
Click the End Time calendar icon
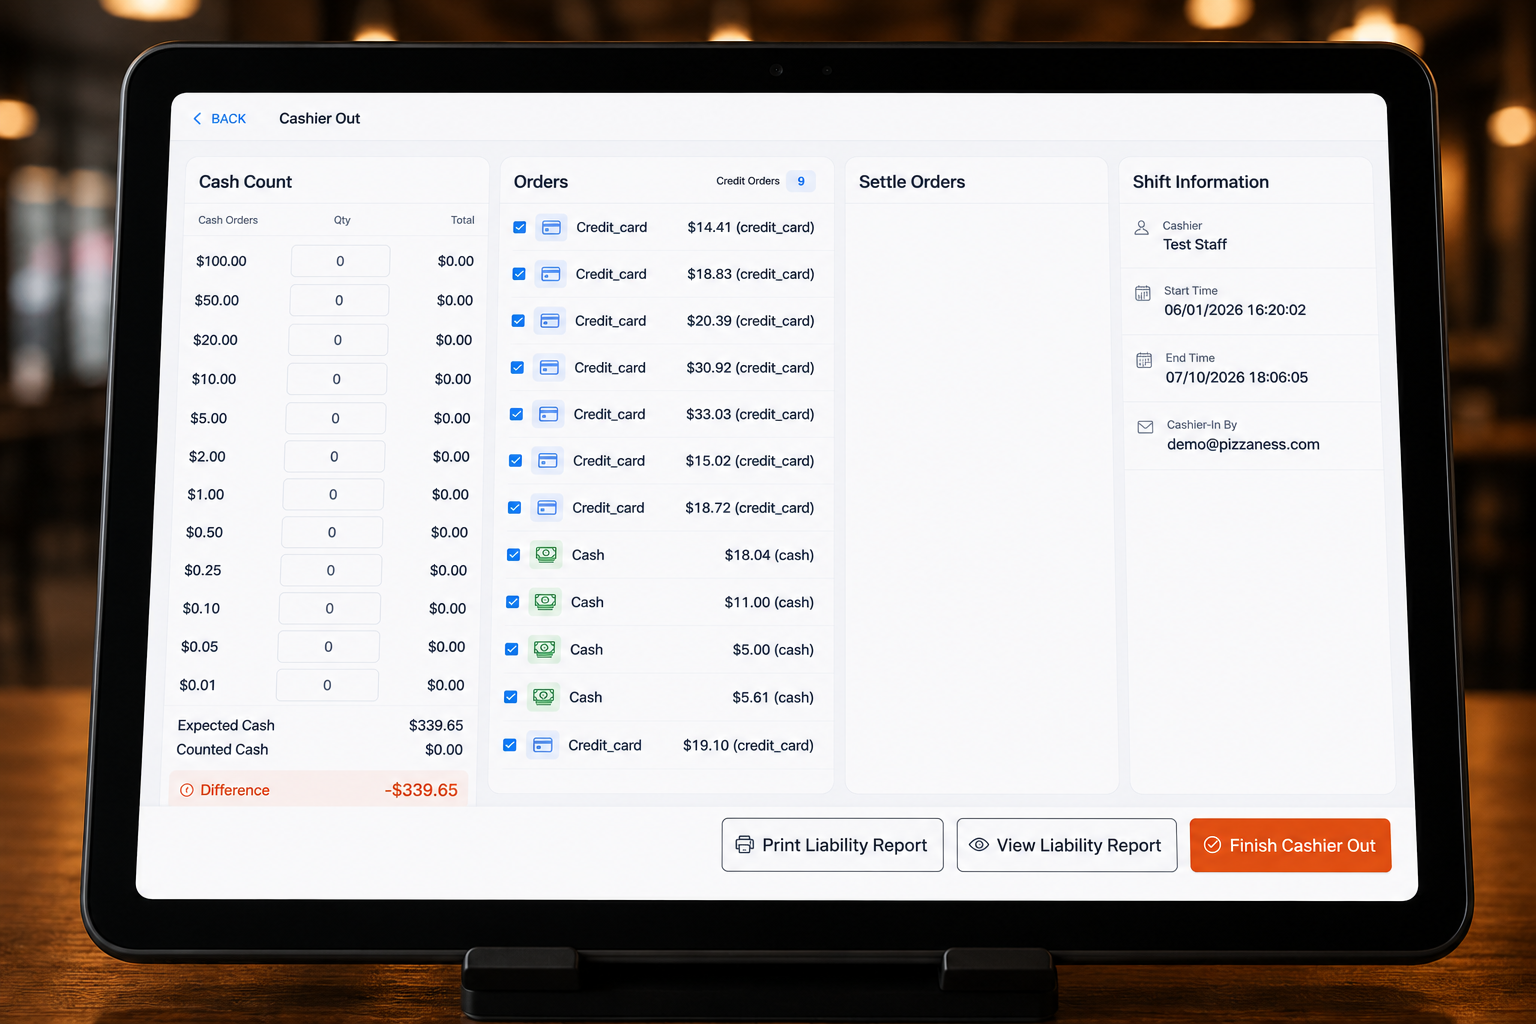tap(1144, 360)
